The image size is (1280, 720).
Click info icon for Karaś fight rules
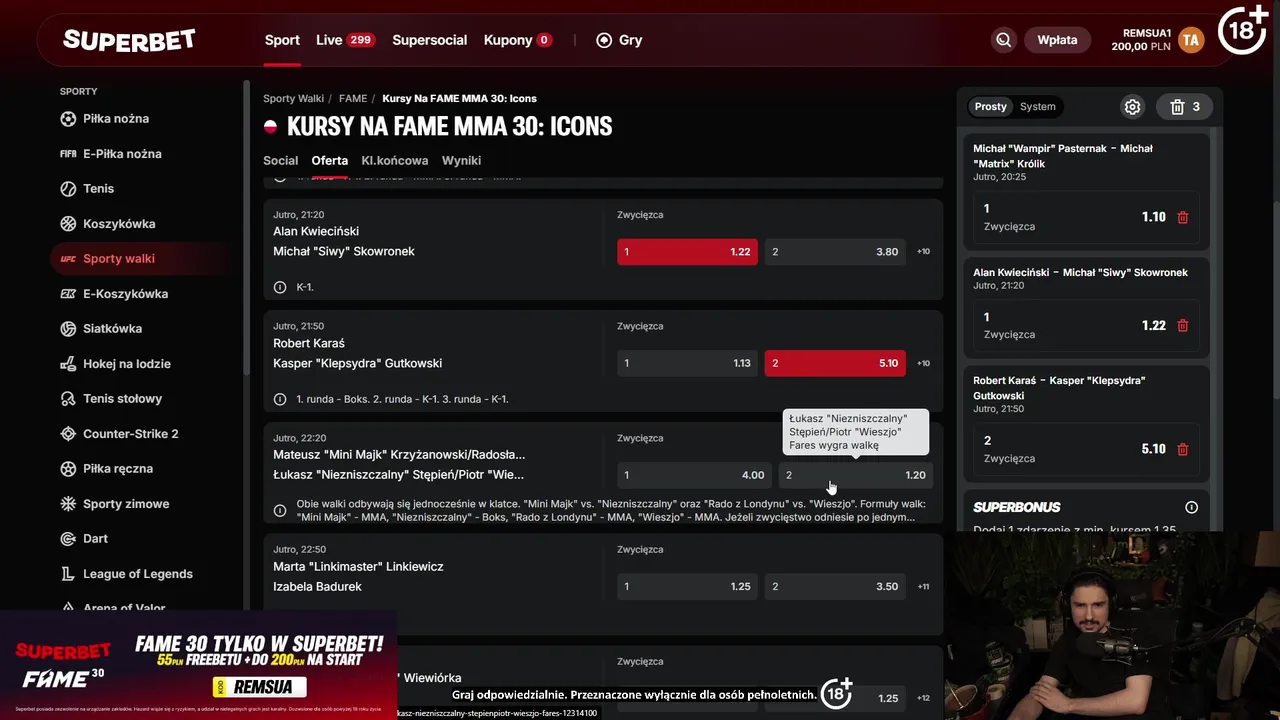point(280,399)
